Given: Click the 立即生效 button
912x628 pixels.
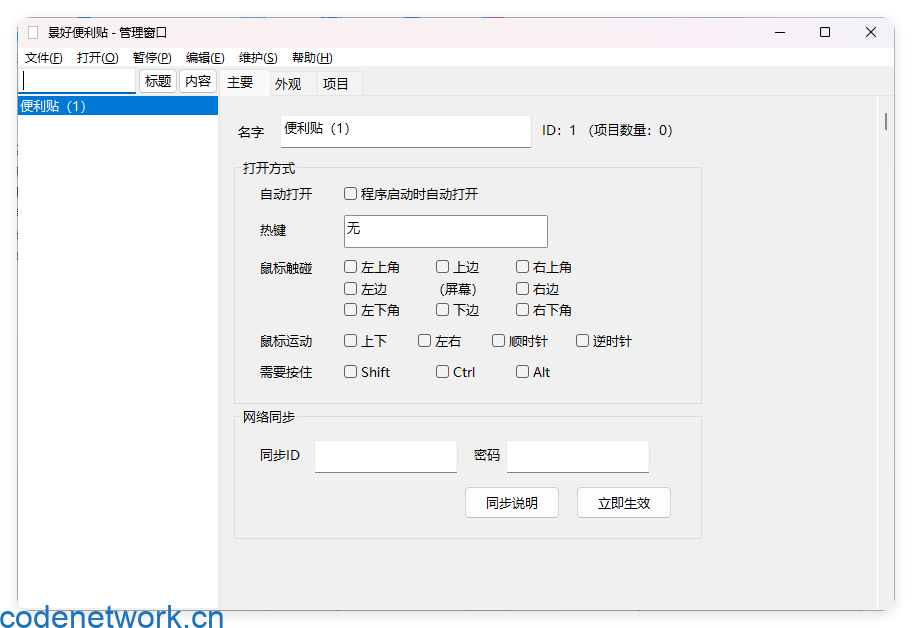Looking at the screenshot, I should coord(623,502).
